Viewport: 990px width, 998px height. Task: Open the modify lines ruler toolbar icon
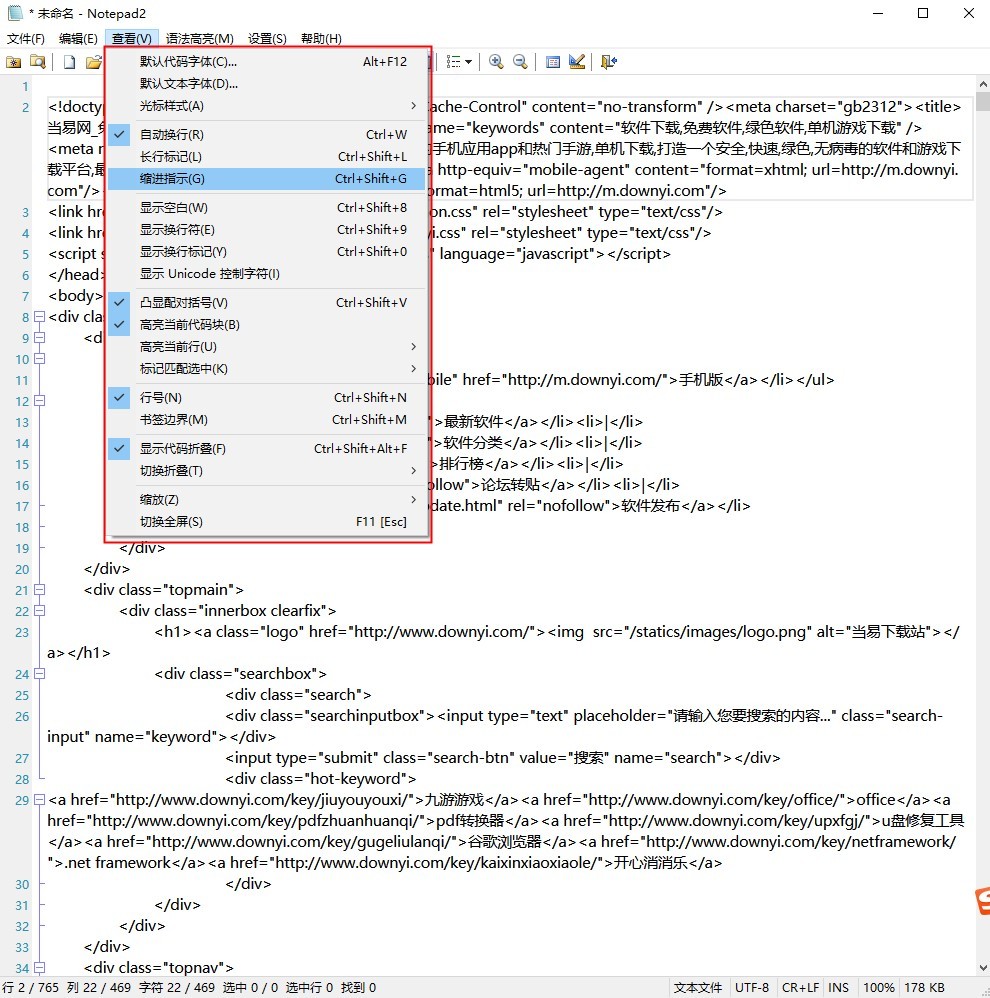tap(577, 61)
